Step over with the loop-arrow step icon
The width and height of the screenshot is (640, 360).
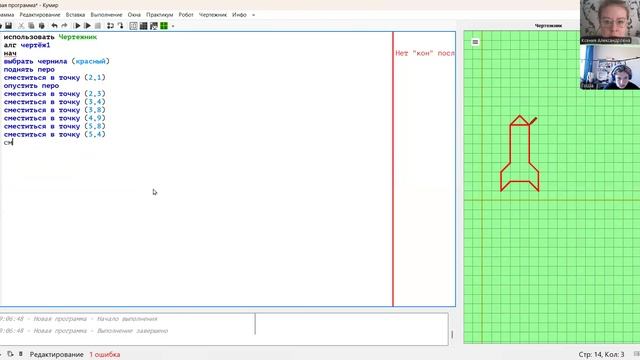110,26
